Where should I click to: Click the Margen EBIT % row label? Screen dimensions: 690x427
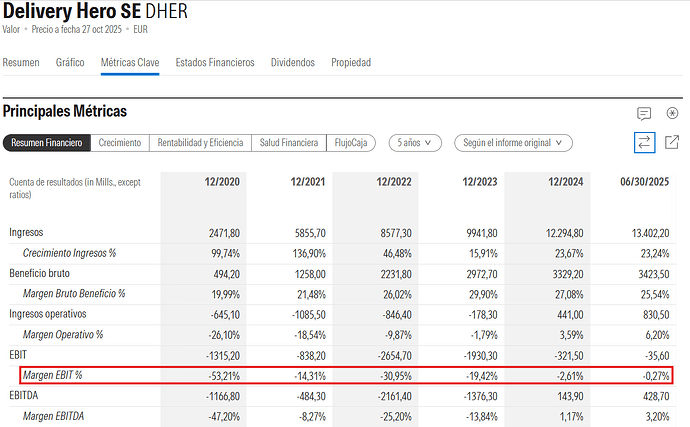pyautogui.click(x=55, y=375)
